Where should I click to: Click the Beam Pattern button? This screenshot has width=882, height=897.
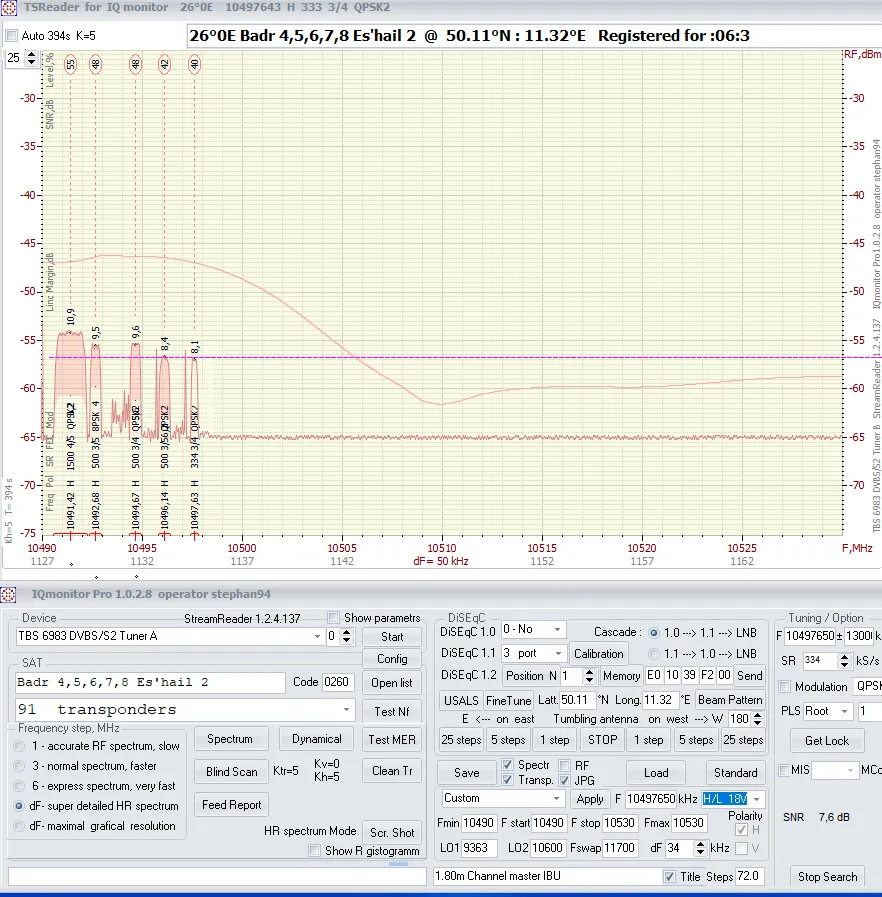point(730,700)
